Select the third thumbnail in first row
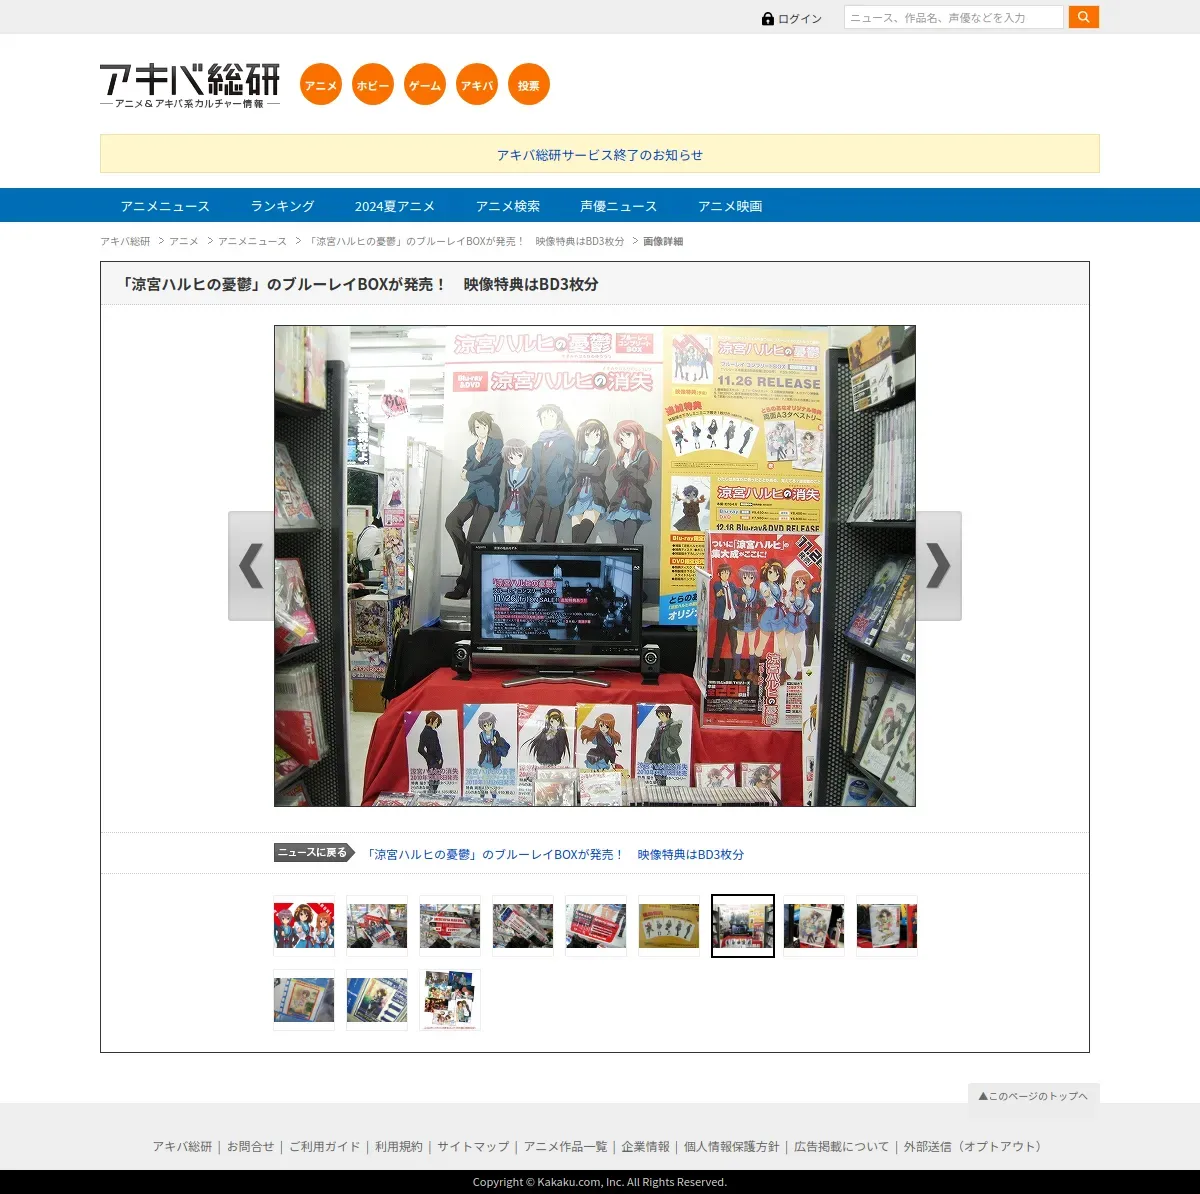The width and height of the screenshot is (1200, 1194). (450, 926)
